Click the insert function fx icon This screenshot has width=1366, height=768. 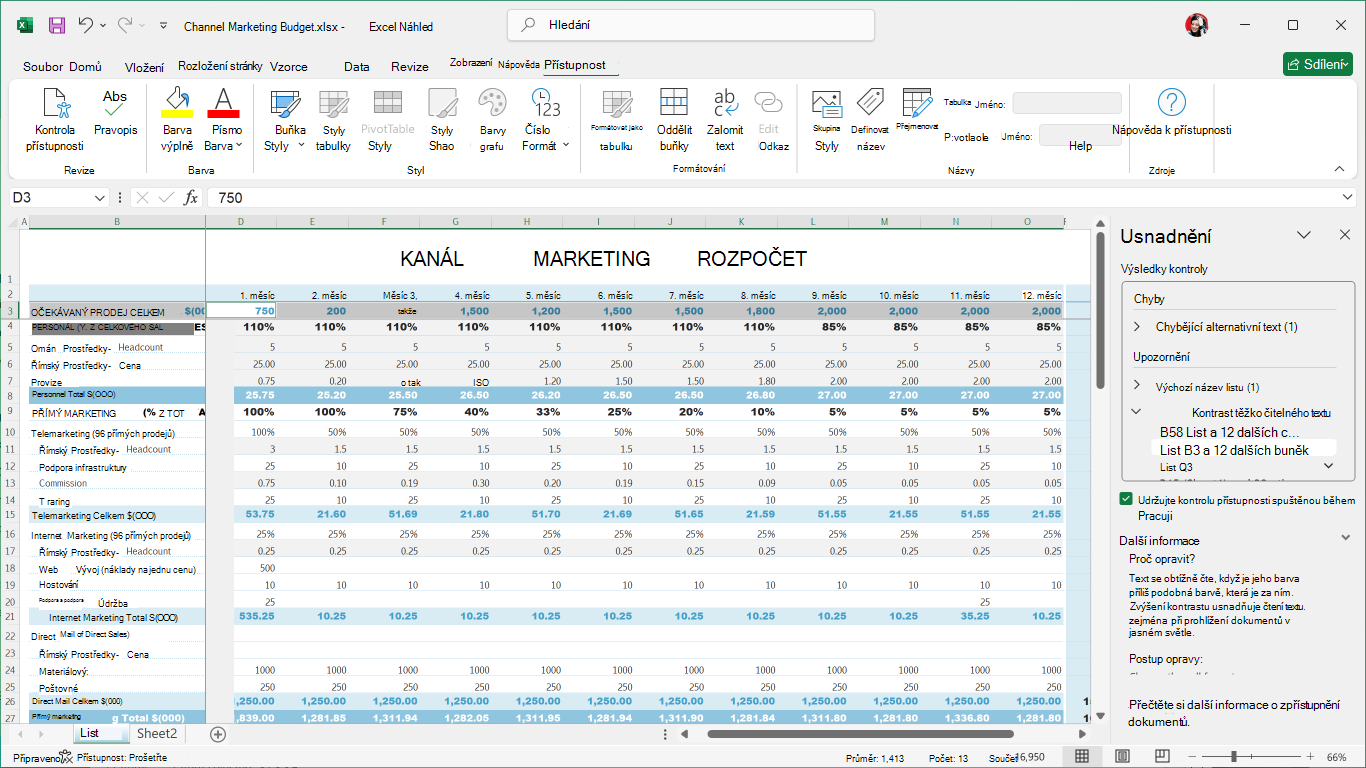coord(191,198)
